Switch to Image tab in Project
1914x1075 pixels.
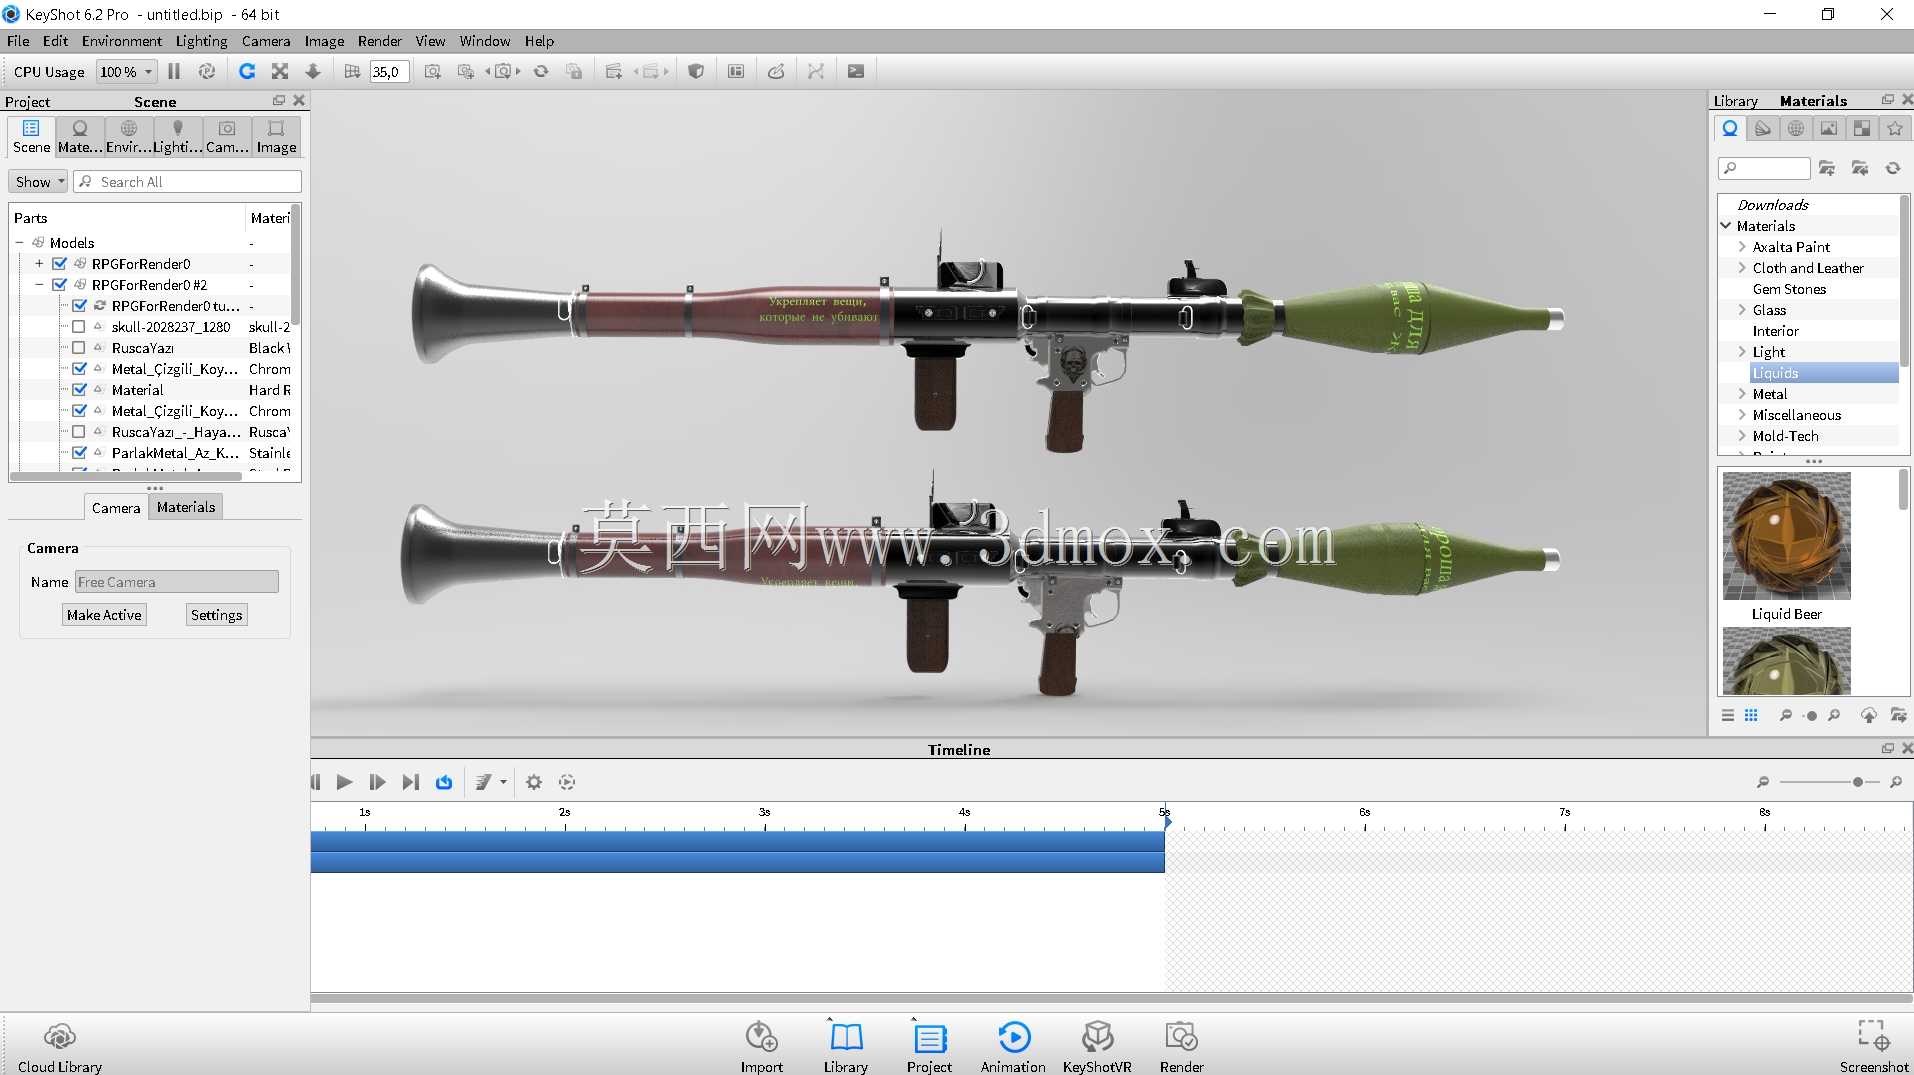276,137
